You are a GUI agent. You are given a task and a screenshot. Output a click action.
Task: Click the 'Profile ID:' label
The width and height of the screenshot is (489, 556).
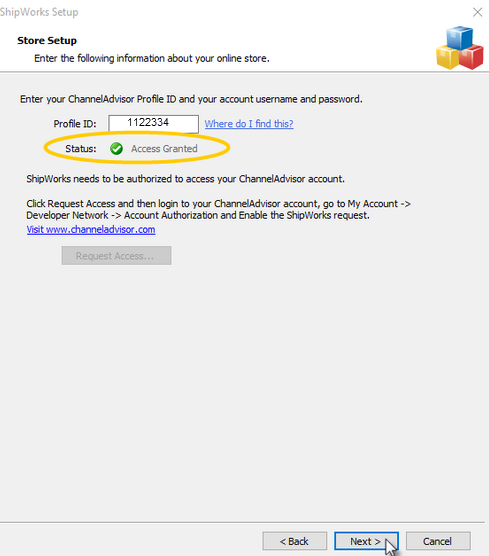(75, 124)
